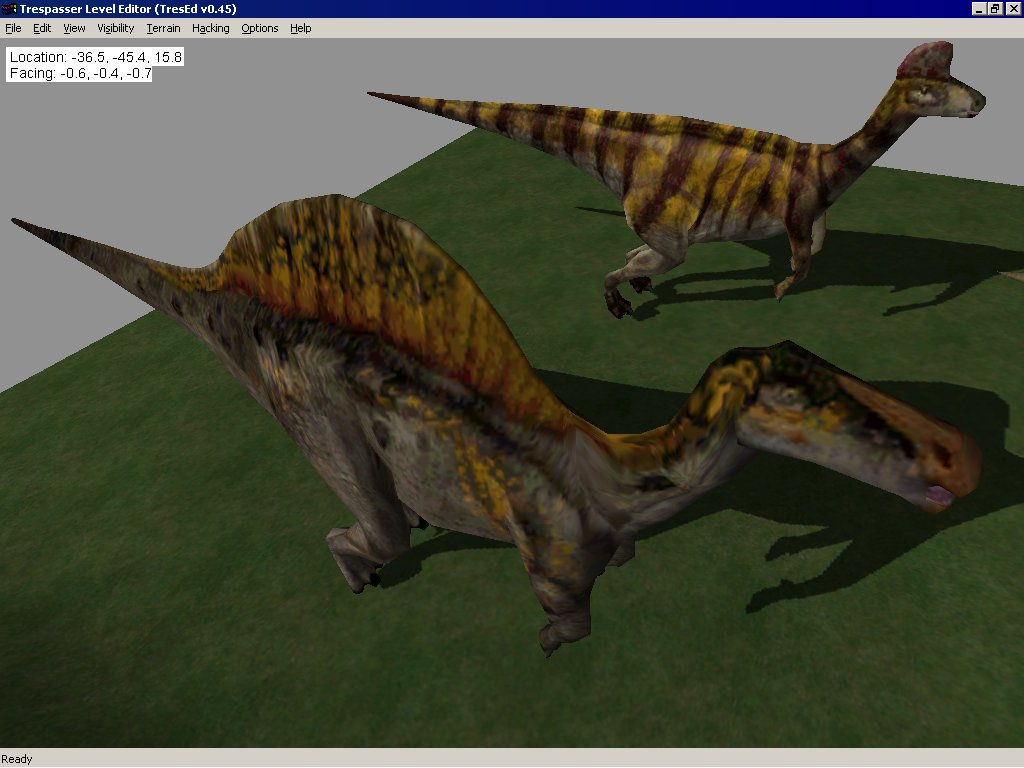Open the View menu

pos(74,28)
